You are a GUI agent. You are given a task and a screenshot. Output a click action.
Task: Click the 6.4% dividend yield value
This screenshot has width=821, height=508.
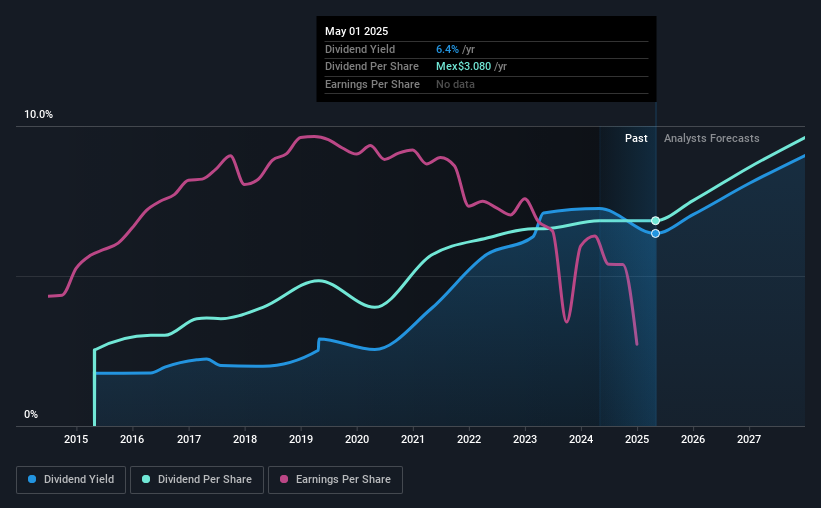pyautogui.click(x=447, y=49)
